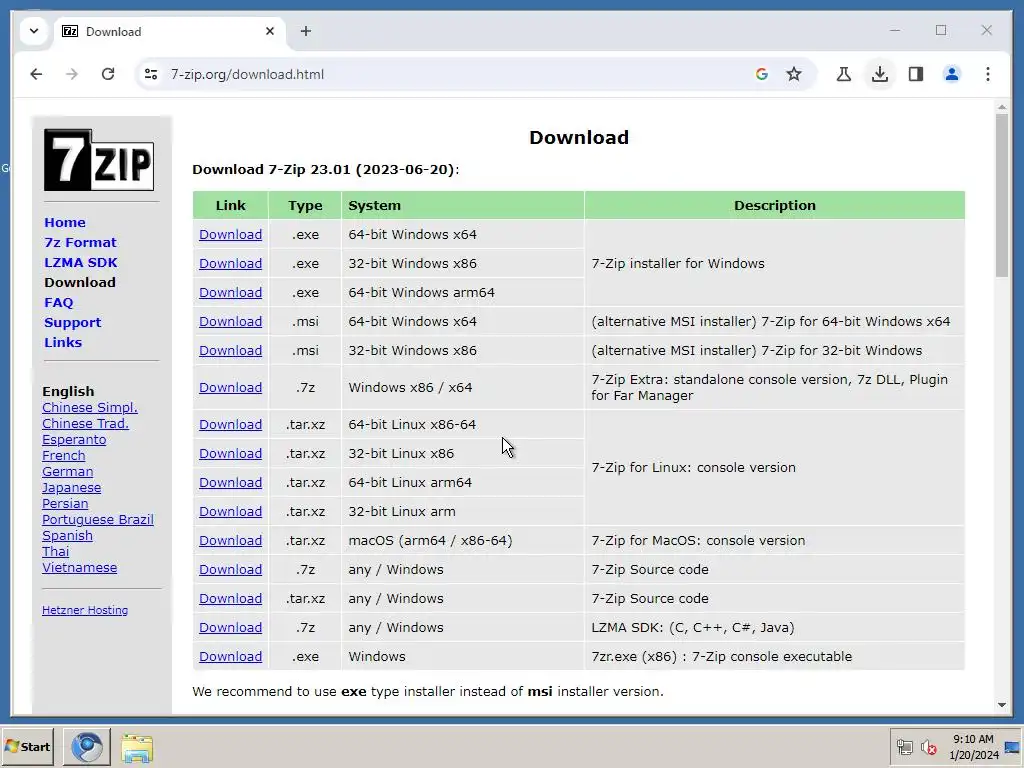Download the macOS tar.xz console version
This screenshot has height=768, width=1024.
[231, 541]
